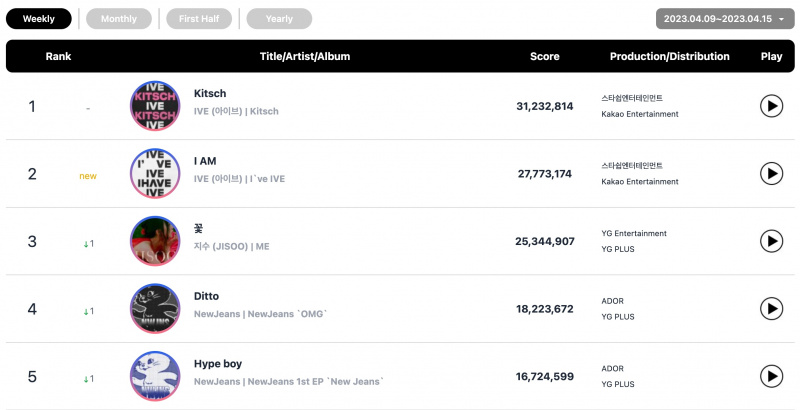Switch to the Monthly chart tab
This screenshot has height=410, width=800.
[x=119, y=19]
